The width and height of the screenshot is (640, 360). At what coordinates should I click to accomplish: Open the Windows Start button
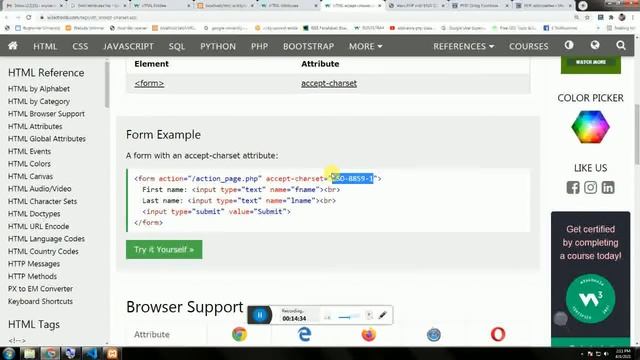9,353
